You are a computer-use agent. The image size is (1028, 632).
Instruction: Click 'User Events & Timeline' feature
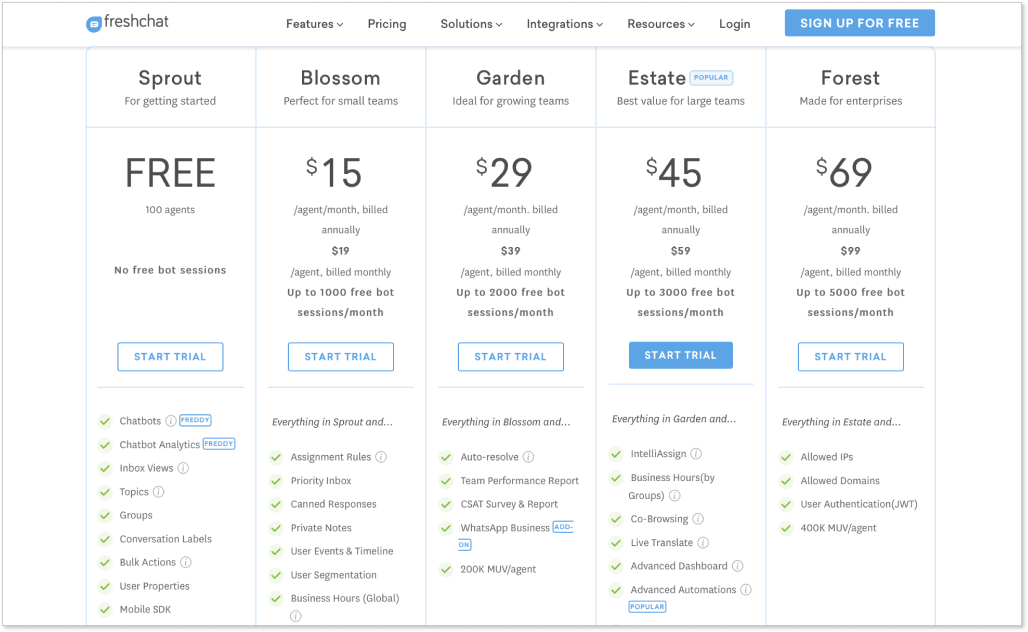click(342, 551)
